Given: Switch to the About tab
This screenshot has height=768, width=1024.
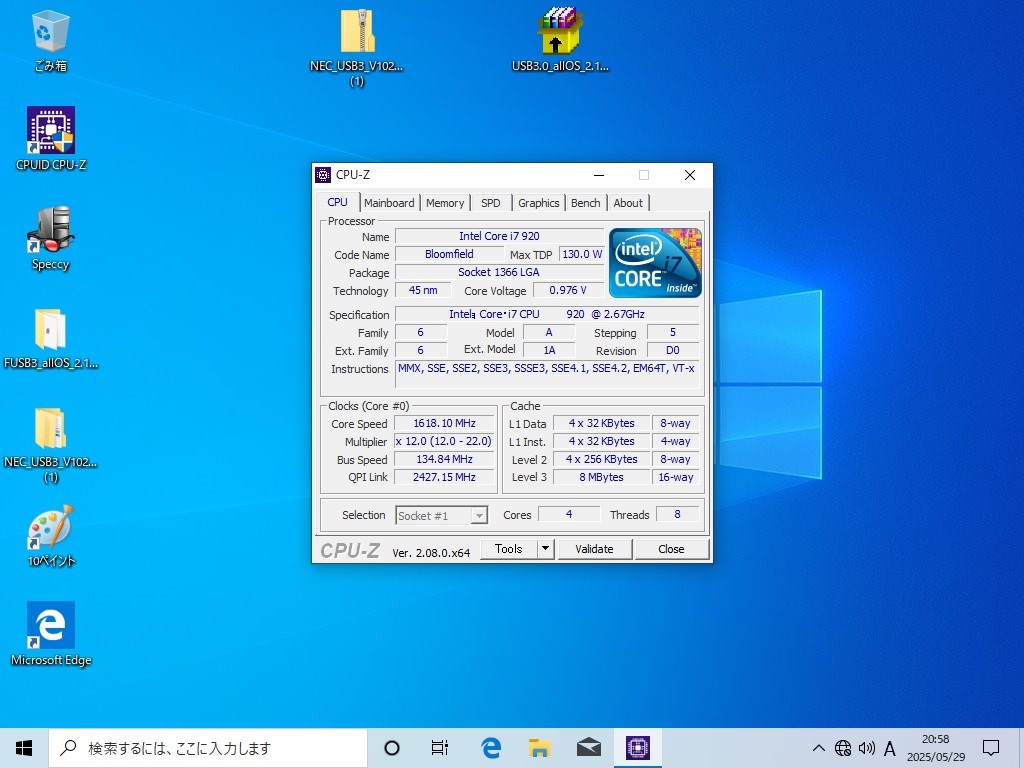Looking at the screenshot, I should pyautogui.click(x=628, y=203).
